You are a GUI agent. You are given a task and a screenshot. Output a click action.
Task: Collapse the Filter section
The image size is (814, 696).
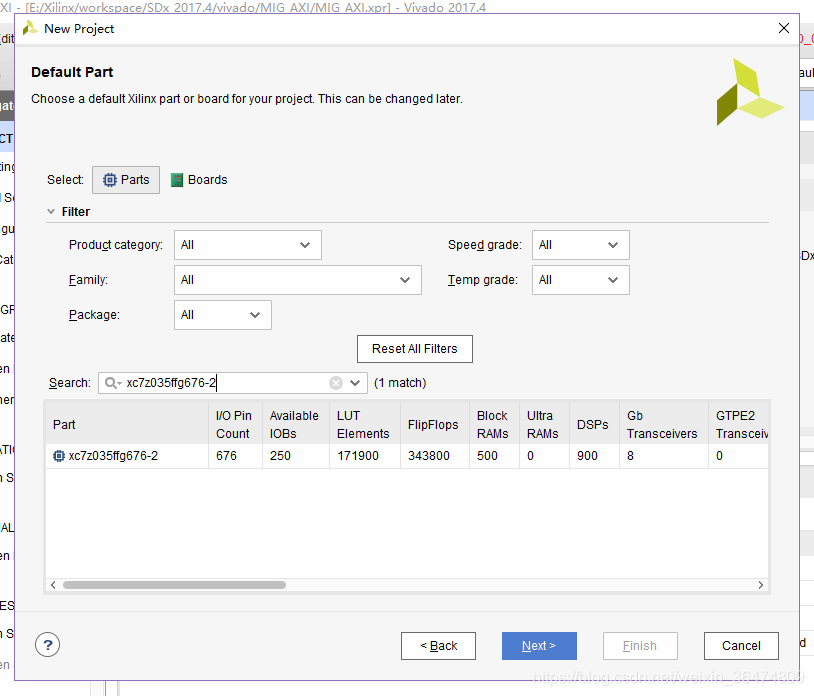point(51,212)
